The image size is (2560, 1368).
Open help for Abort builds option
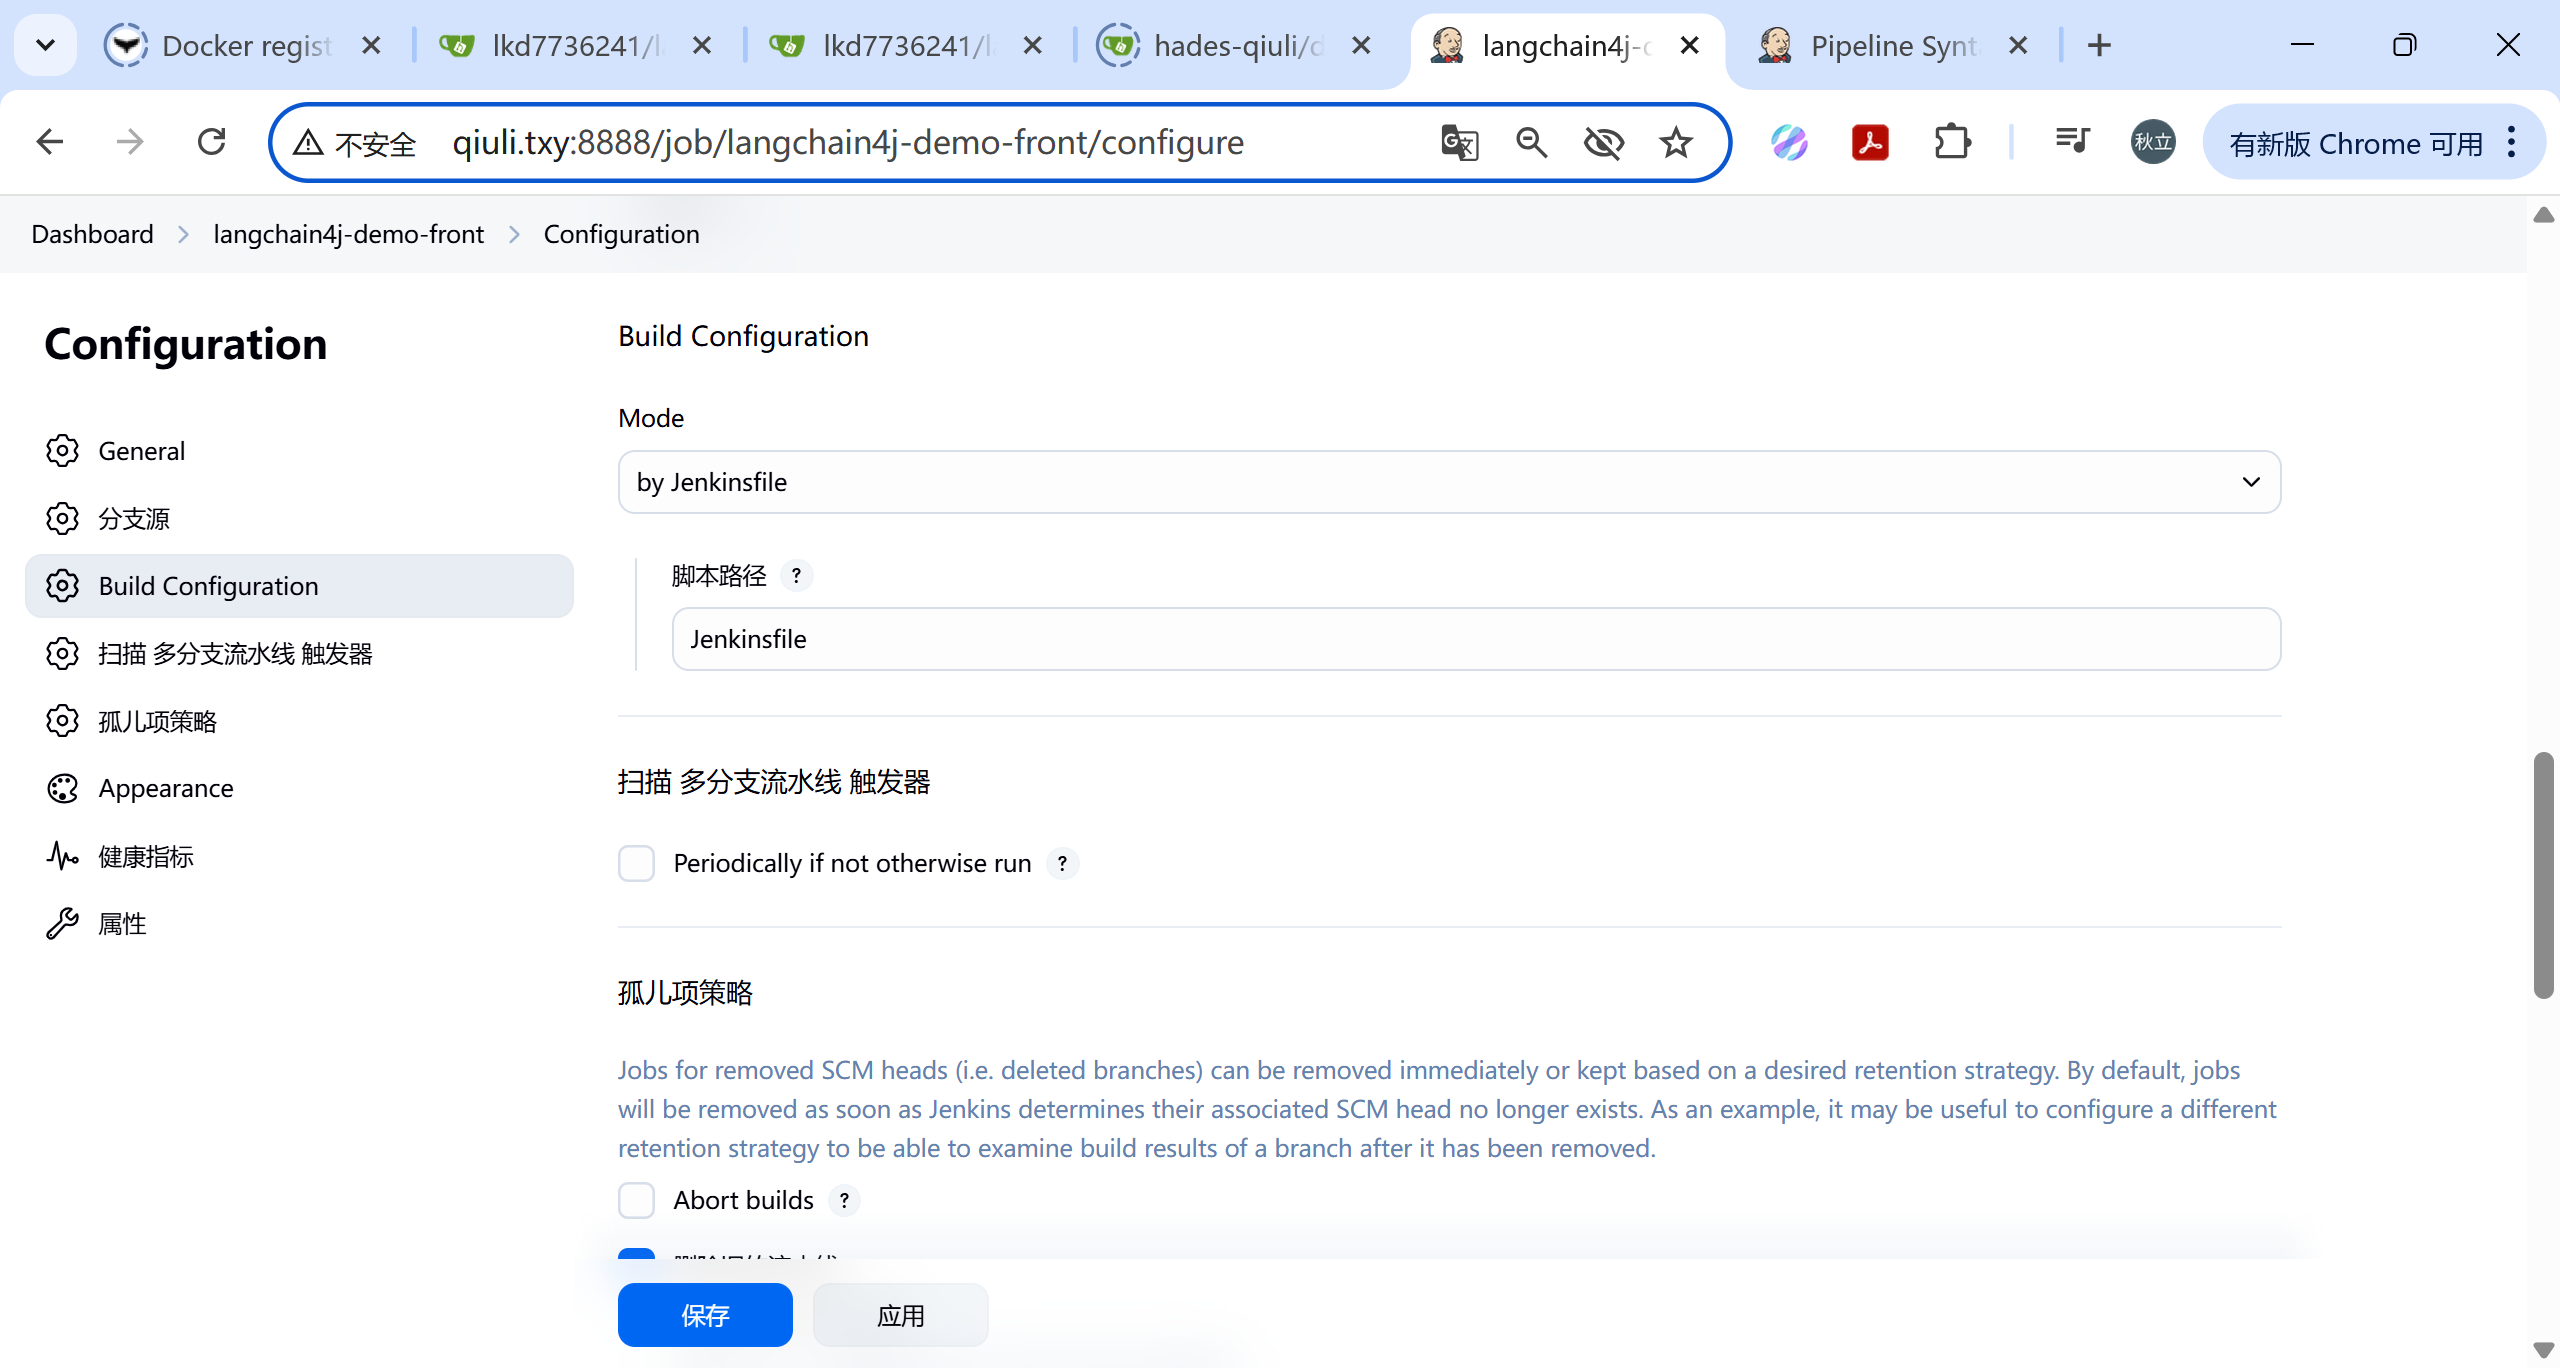pyautogui.click(x=844, y=1200)
